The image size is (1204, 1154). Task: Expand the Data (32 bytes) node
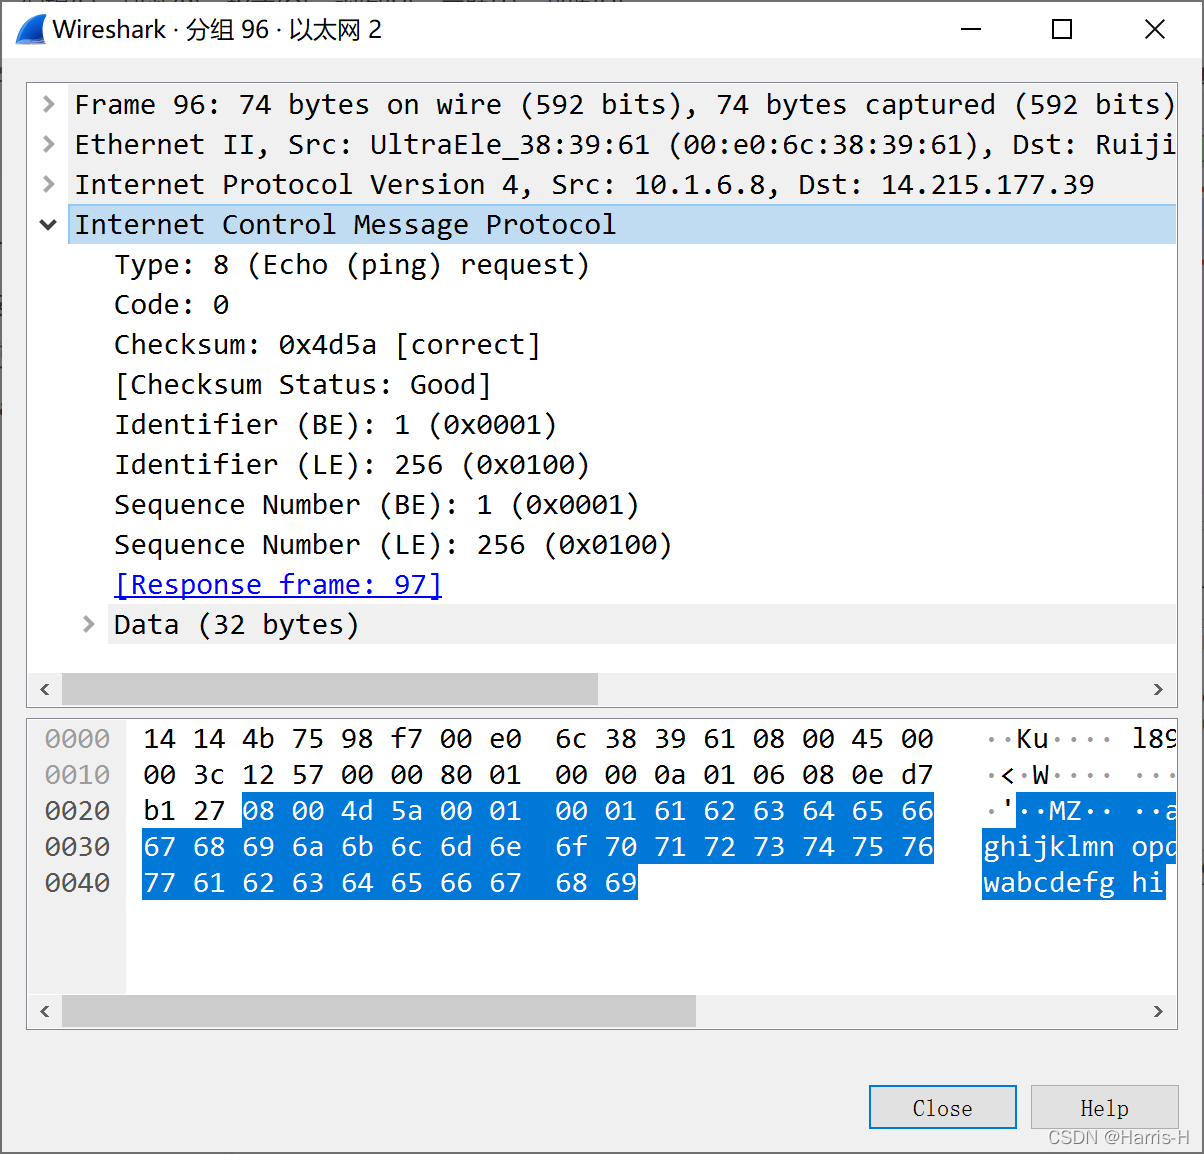point(89,625)
